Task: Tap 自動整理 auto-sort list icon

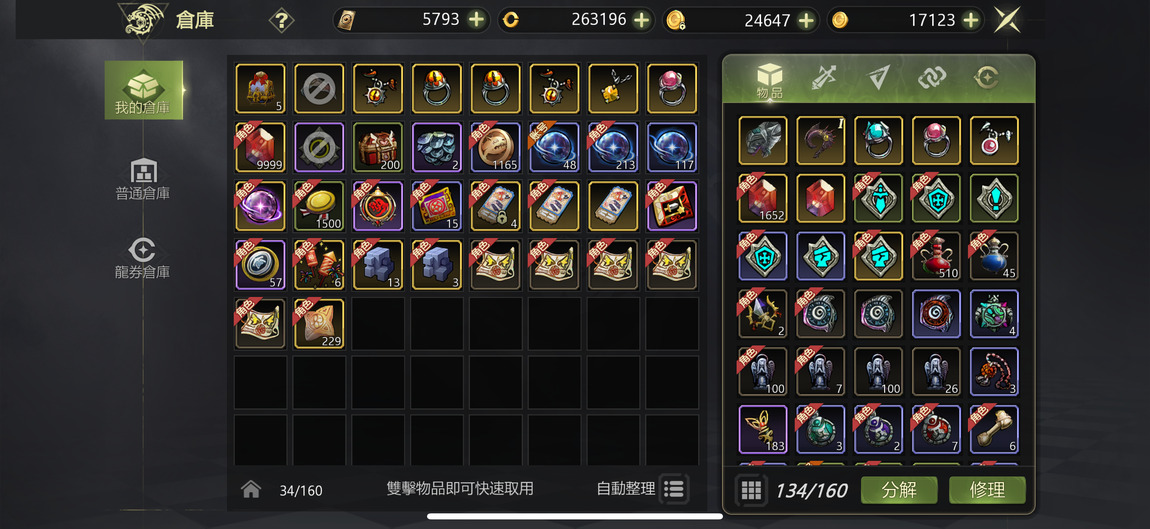Action: [674, 489]
